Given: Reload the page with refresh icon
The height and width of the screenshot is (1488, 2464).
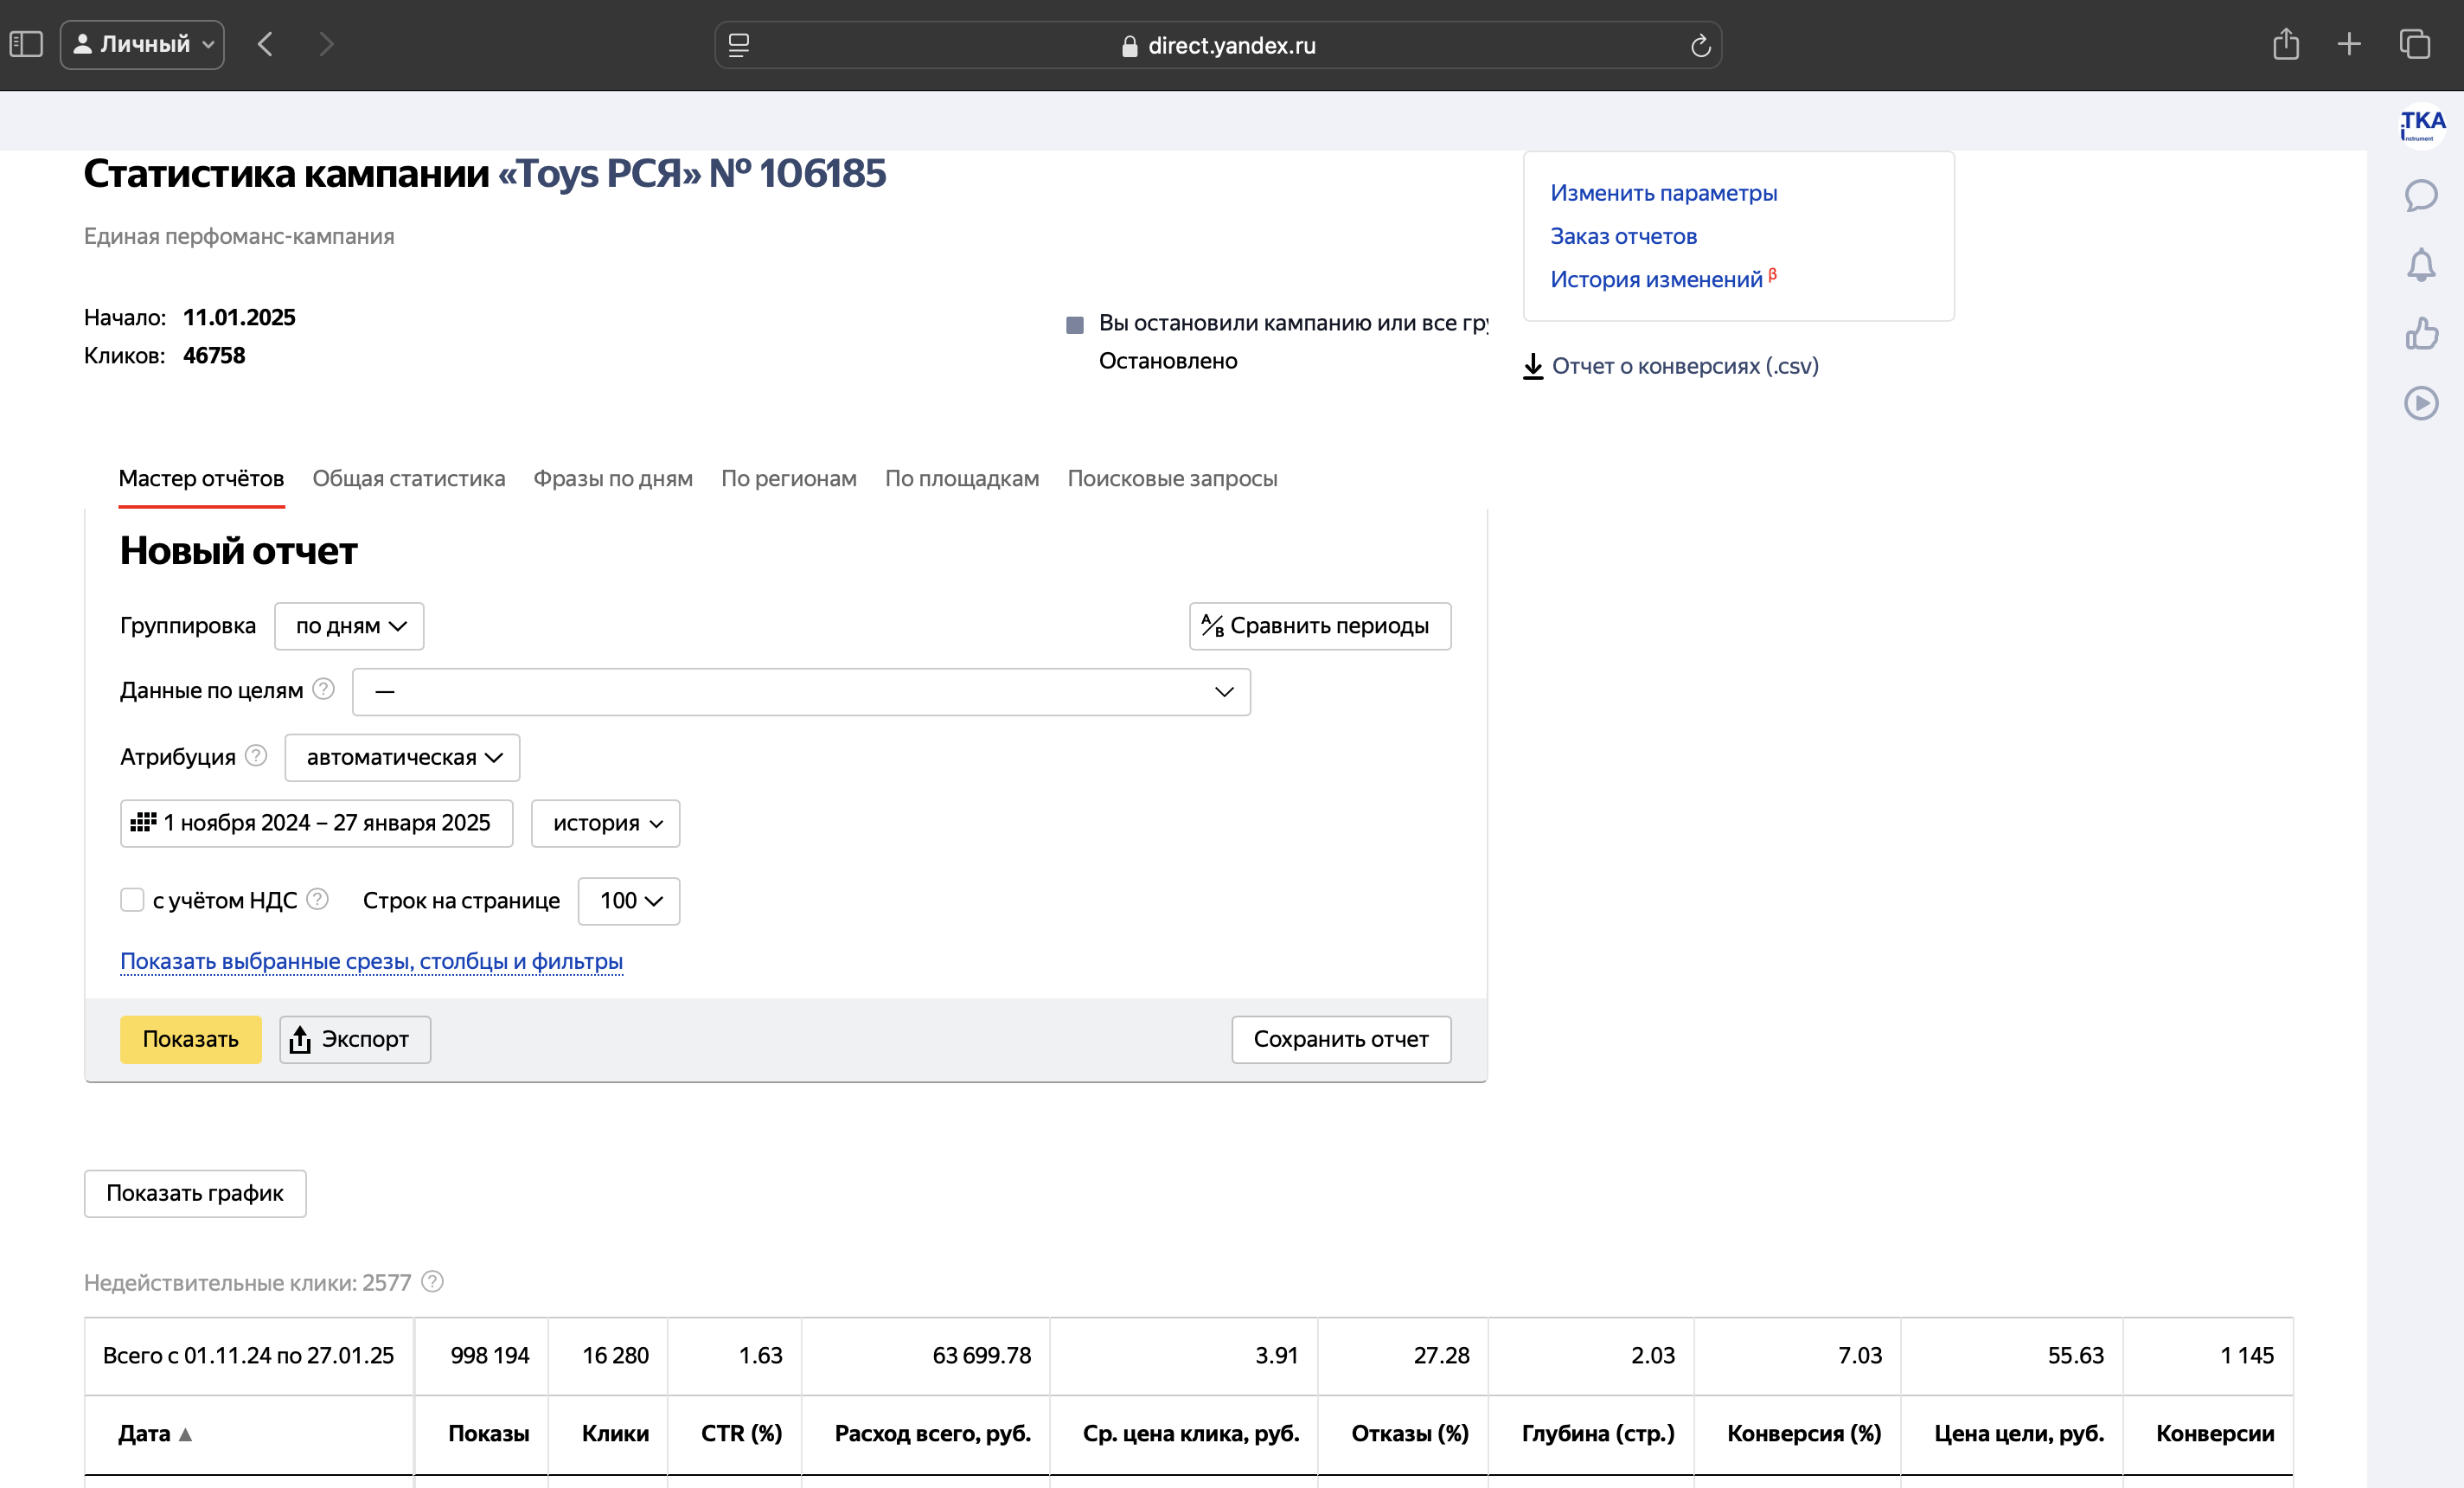Looking at the screenshot, I should pyautogui.click(x=1700, y=46).
